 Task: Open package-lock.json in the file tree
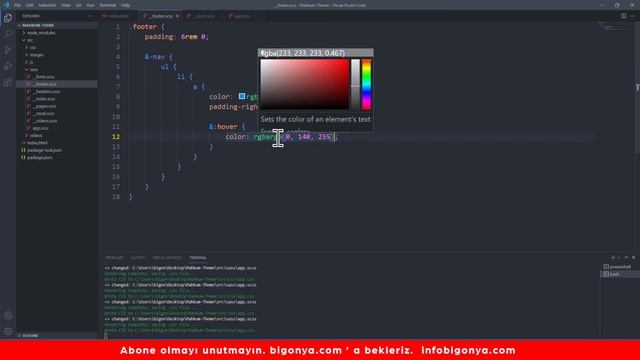(57, 150)
